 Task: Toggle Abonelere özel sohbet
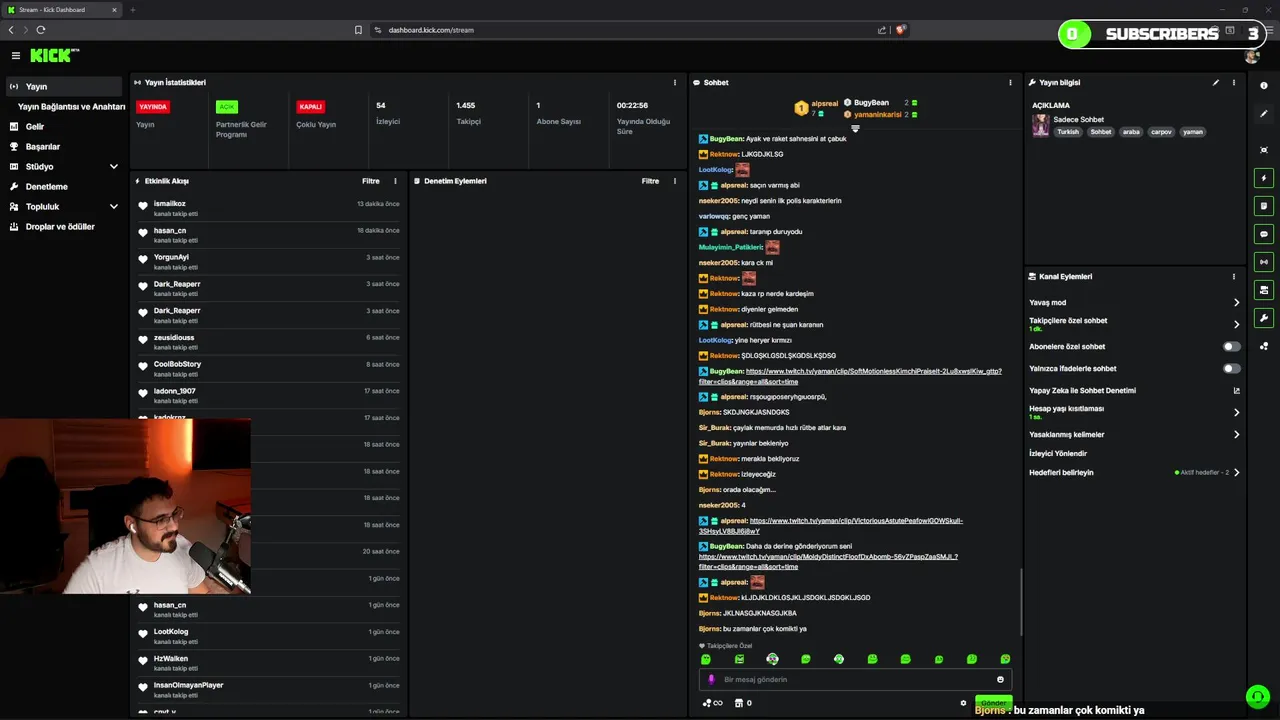pyautogui.click(x=1232, y=347)
